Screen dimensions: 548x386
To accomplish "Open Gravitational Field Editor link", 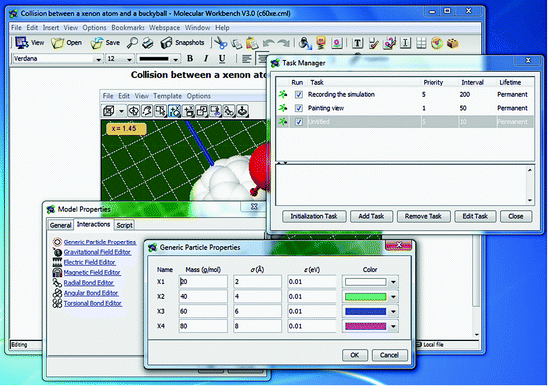I will (97, 252).
